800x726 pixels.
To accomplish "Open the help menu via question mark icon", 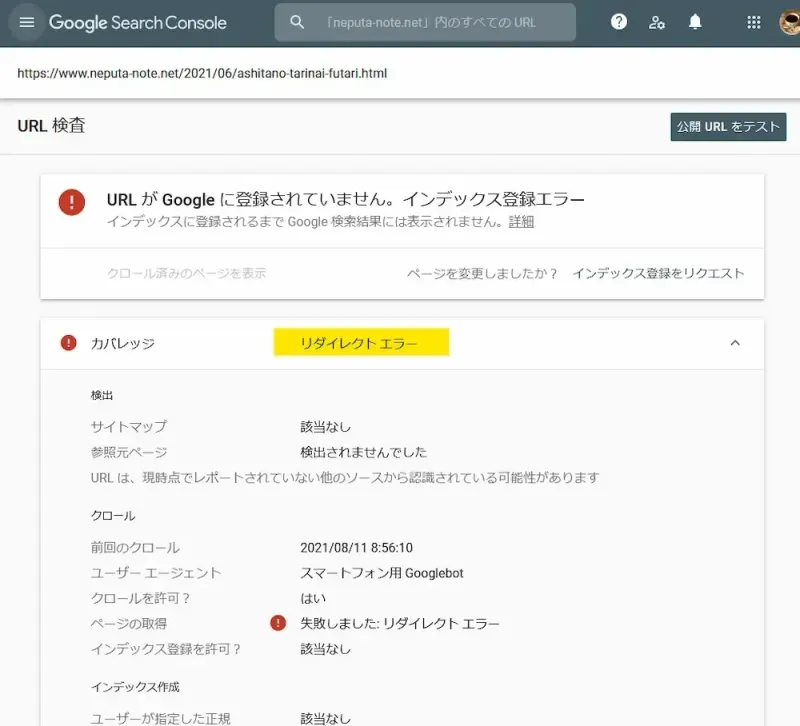I will point(618,21).
